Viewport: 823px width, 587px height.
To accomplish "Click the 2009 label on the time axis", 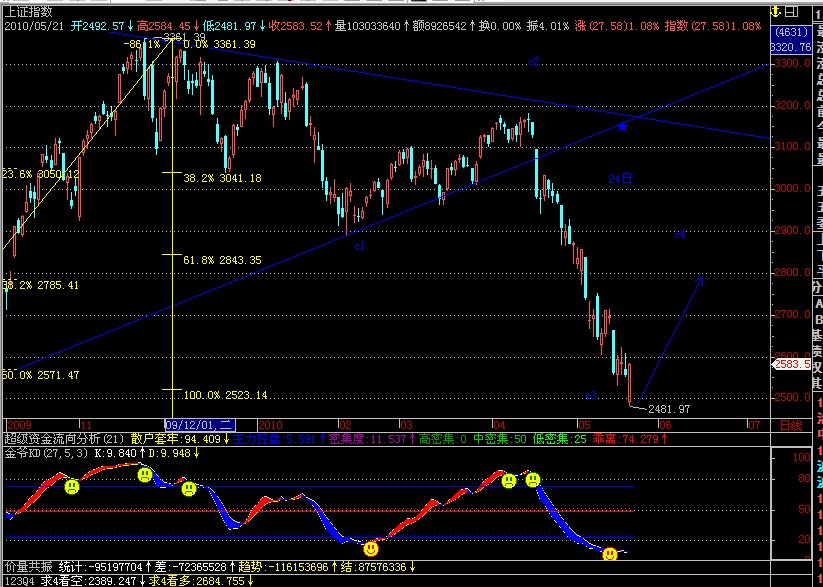I will pyautogui.click(x=19, y=425).
